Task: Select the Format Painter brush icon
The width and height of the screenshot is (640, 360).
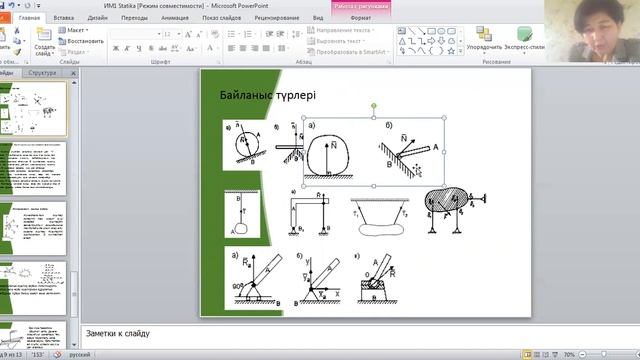Action: tap(17, 52)
